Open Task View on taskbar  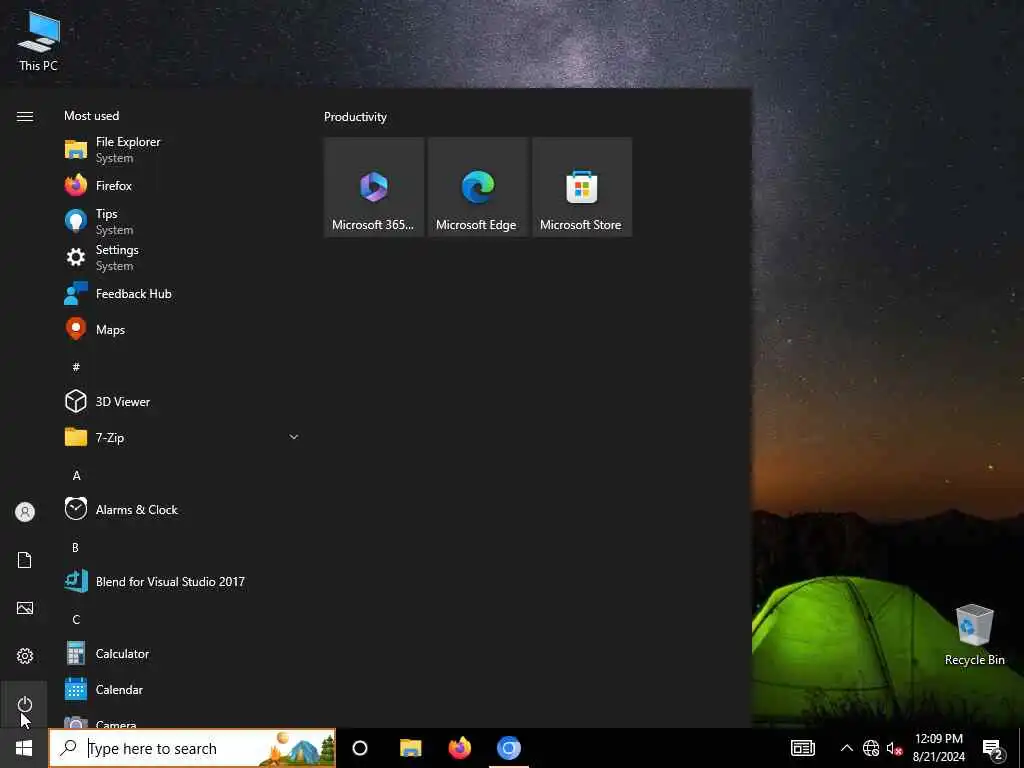tap(360, 748)
